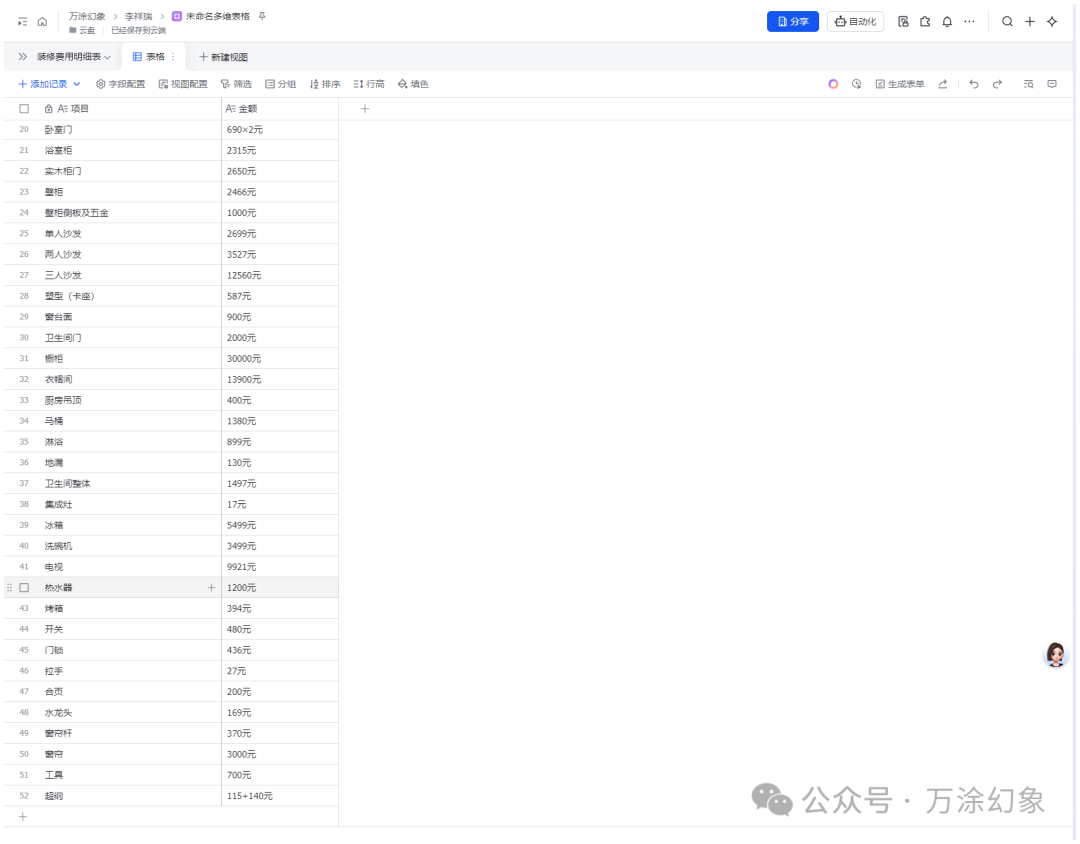Open notifications bell icon
The image size is (1080, 844).
947,22
